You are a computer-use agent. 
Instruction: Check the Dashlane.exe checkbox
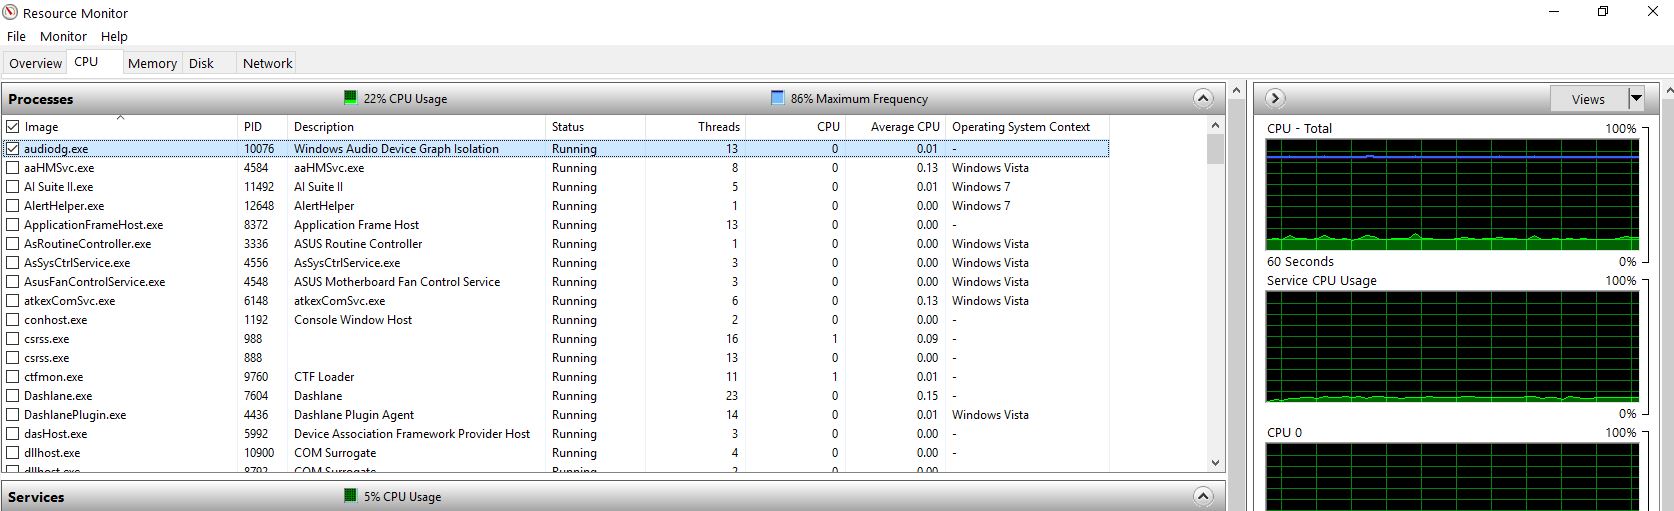pyautogui.click(x=13, y=396)
